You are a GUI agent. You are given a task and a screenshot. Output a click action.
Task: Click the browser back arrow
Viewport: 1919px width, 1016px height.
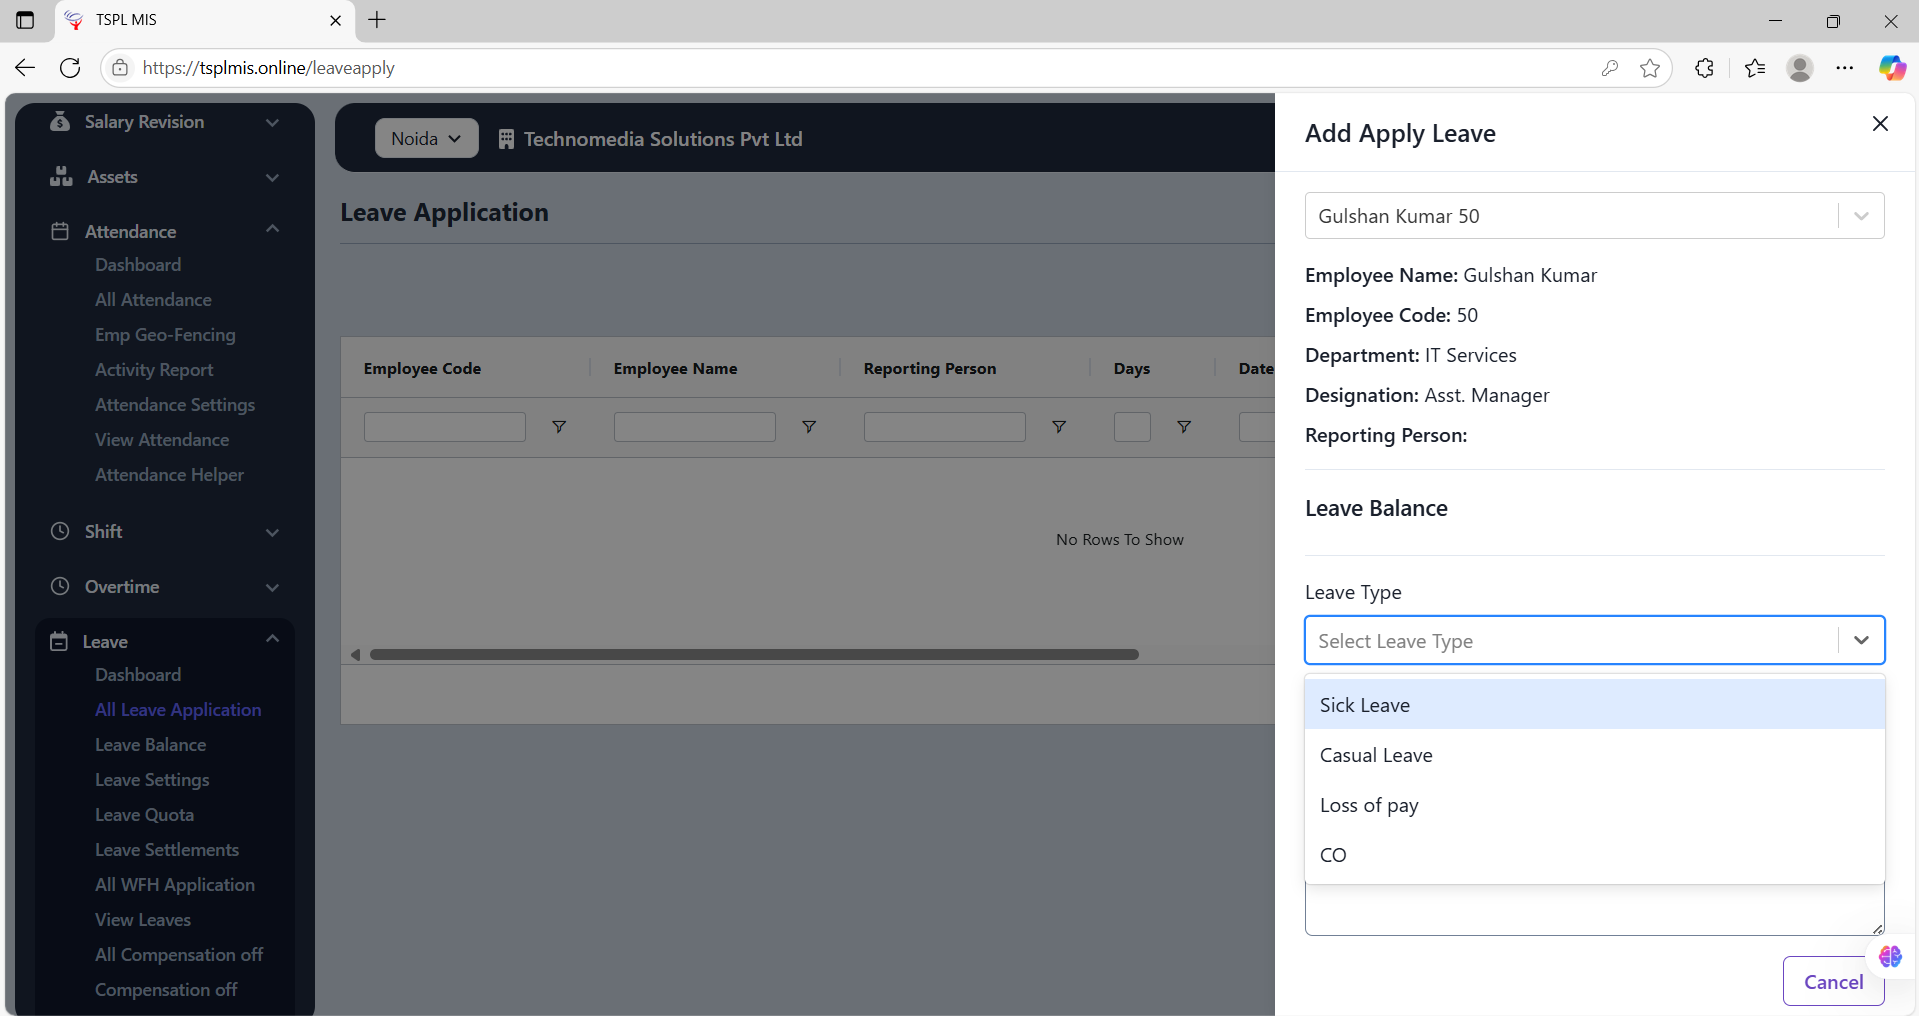25,68
